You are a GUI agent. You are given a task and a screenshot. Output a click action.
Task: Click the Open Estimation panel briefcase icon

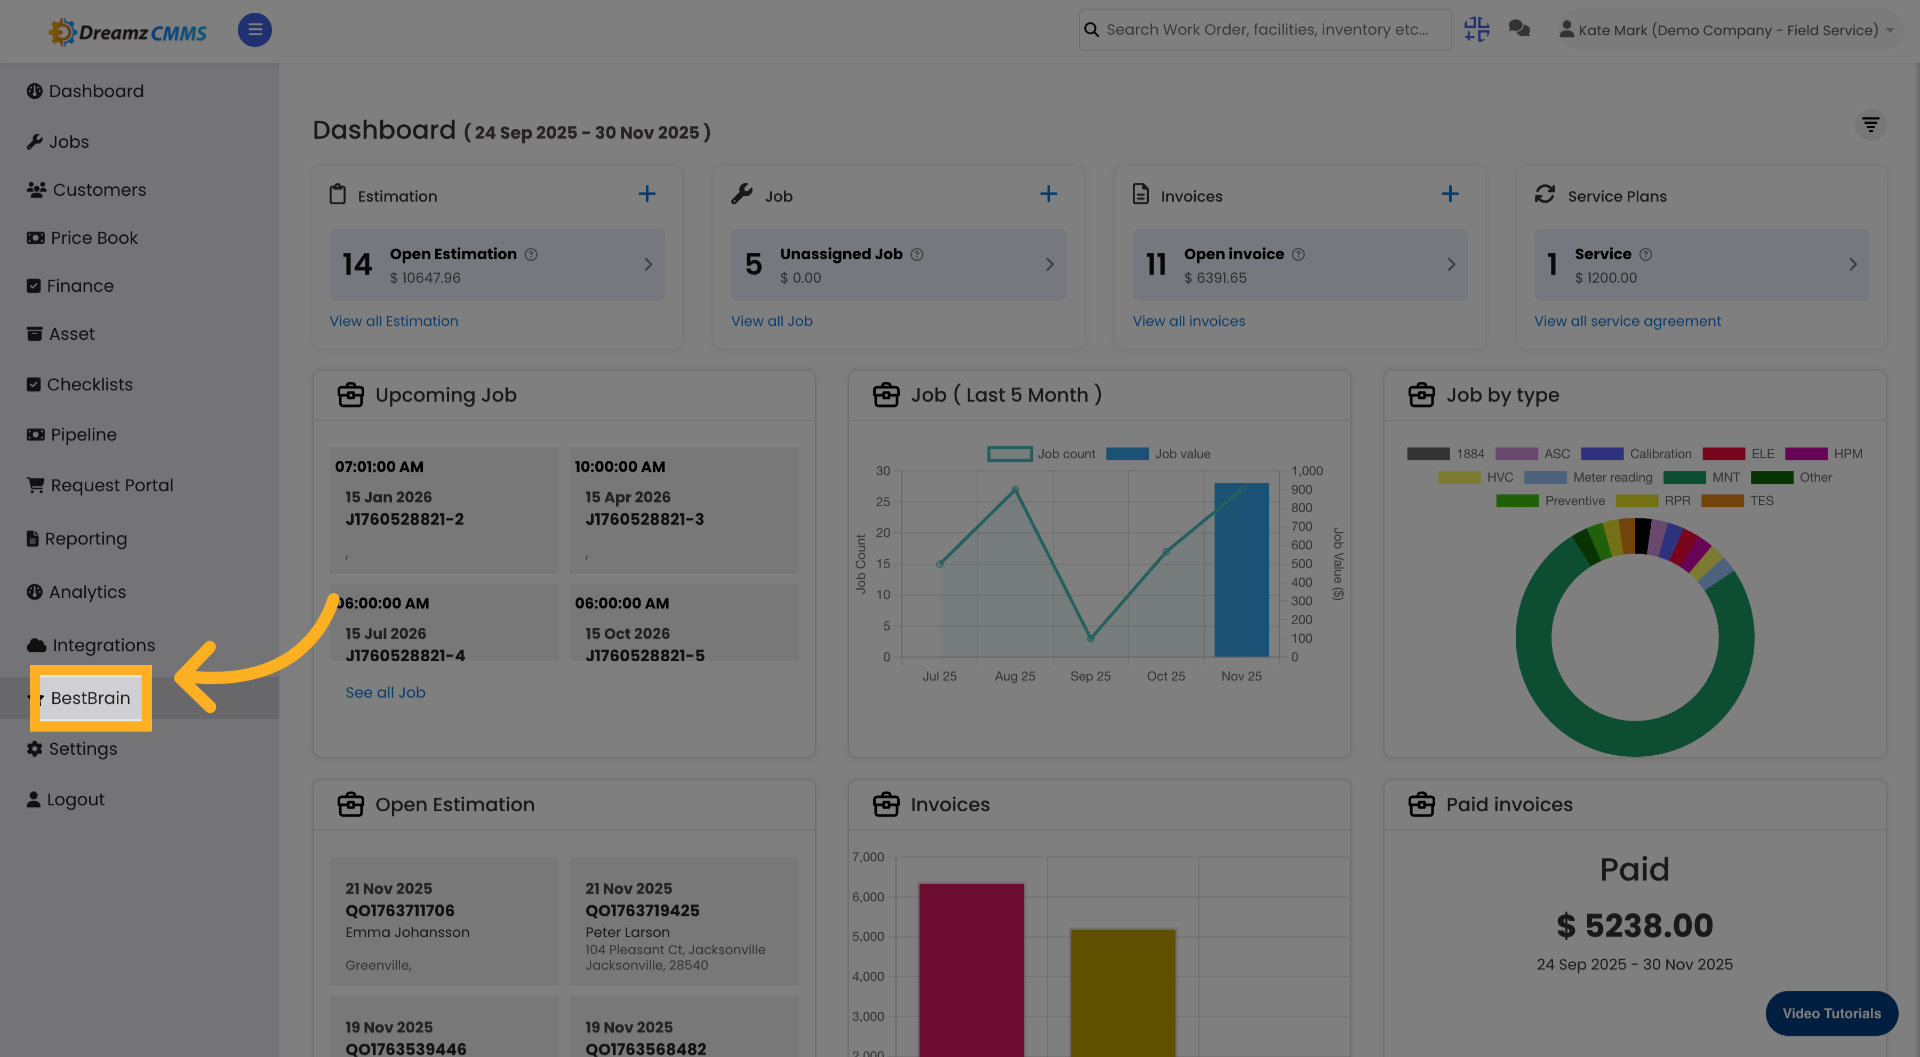point(351,804)
